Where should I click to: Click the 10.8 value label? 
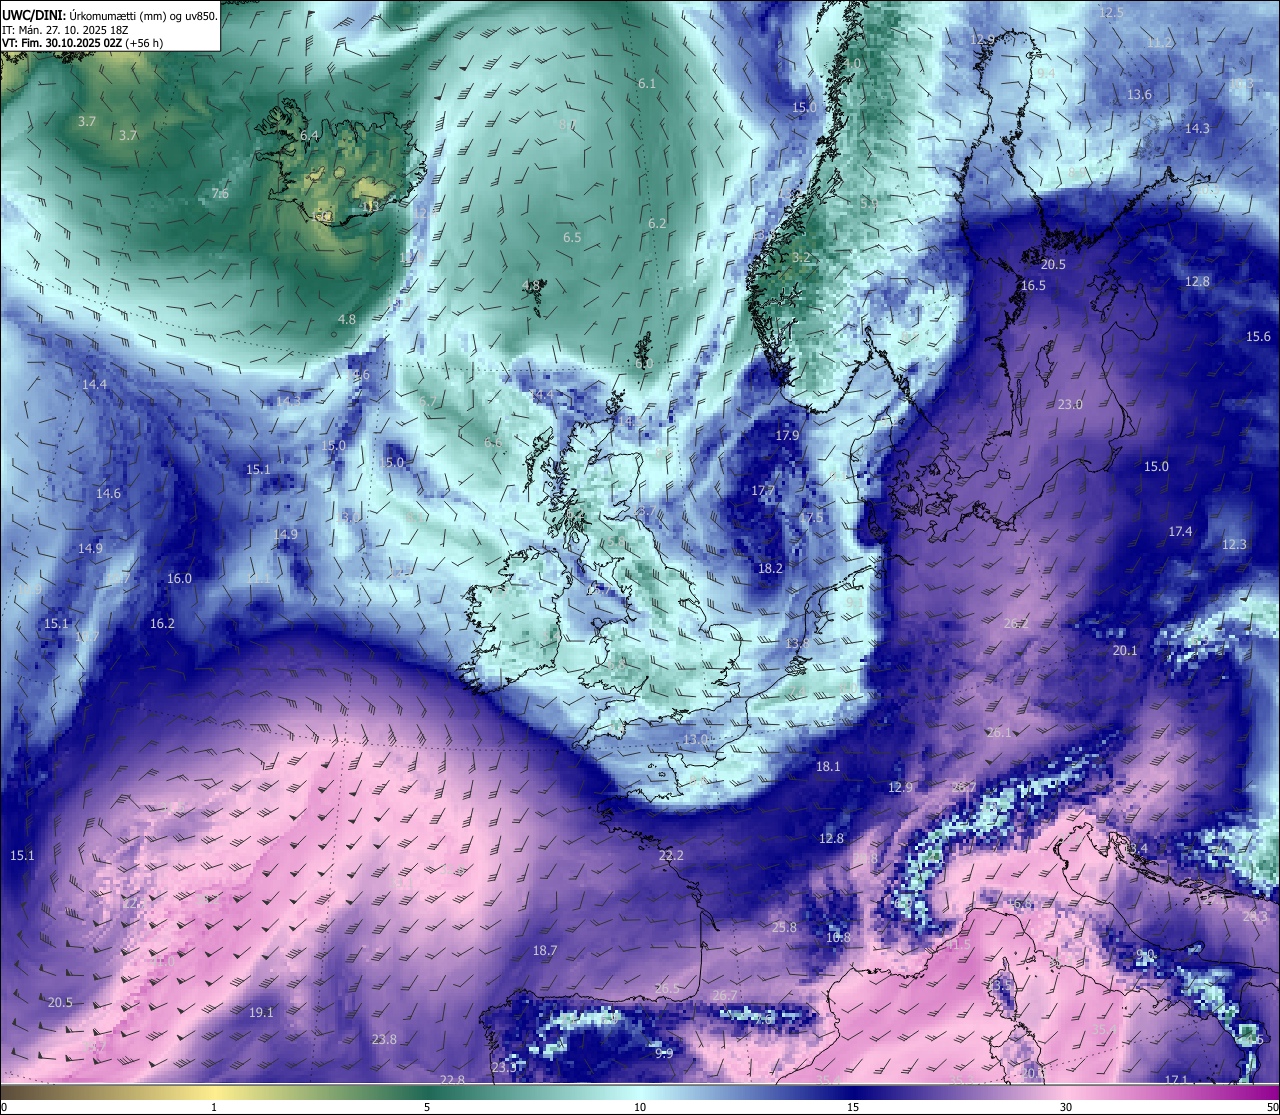[x=838, y=938]
